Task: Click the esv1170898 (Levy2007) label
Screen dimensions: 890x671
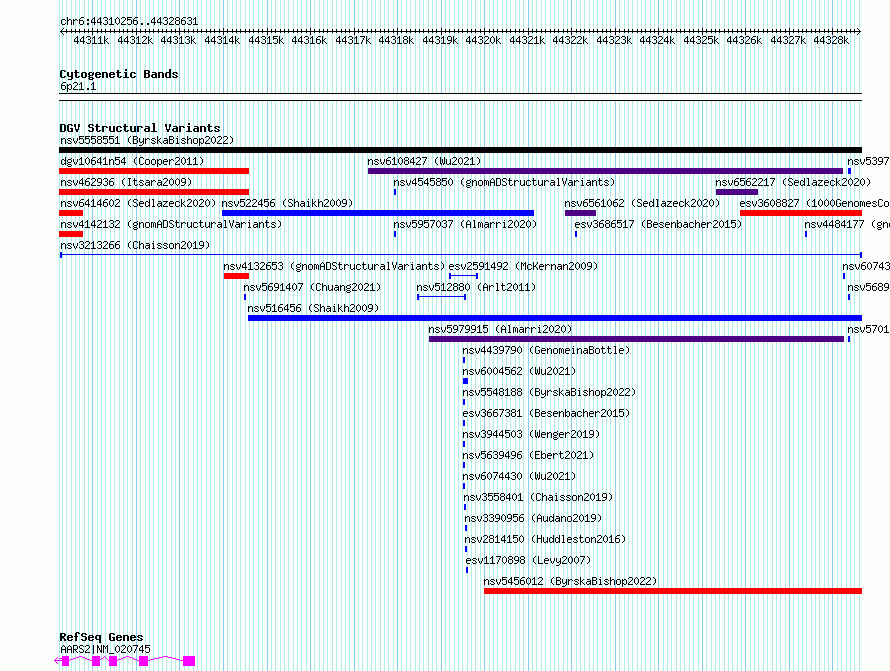Action: click(x=528, y=560)
